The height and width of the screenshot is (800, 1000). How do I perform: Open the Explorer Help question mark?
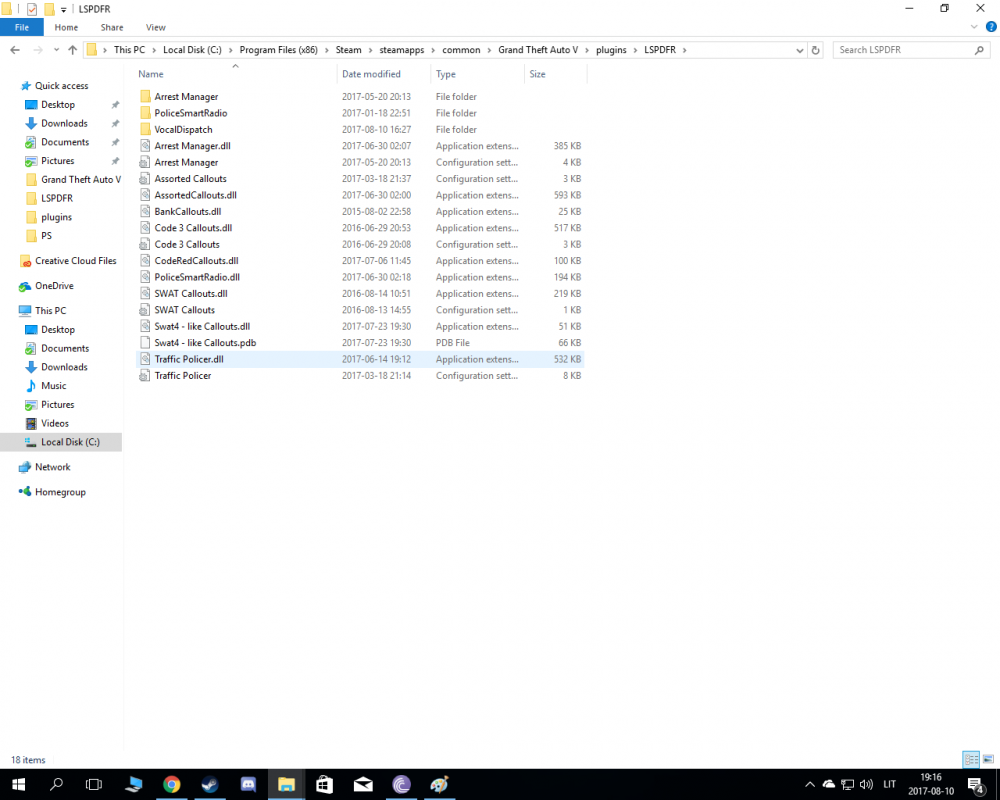991,27
